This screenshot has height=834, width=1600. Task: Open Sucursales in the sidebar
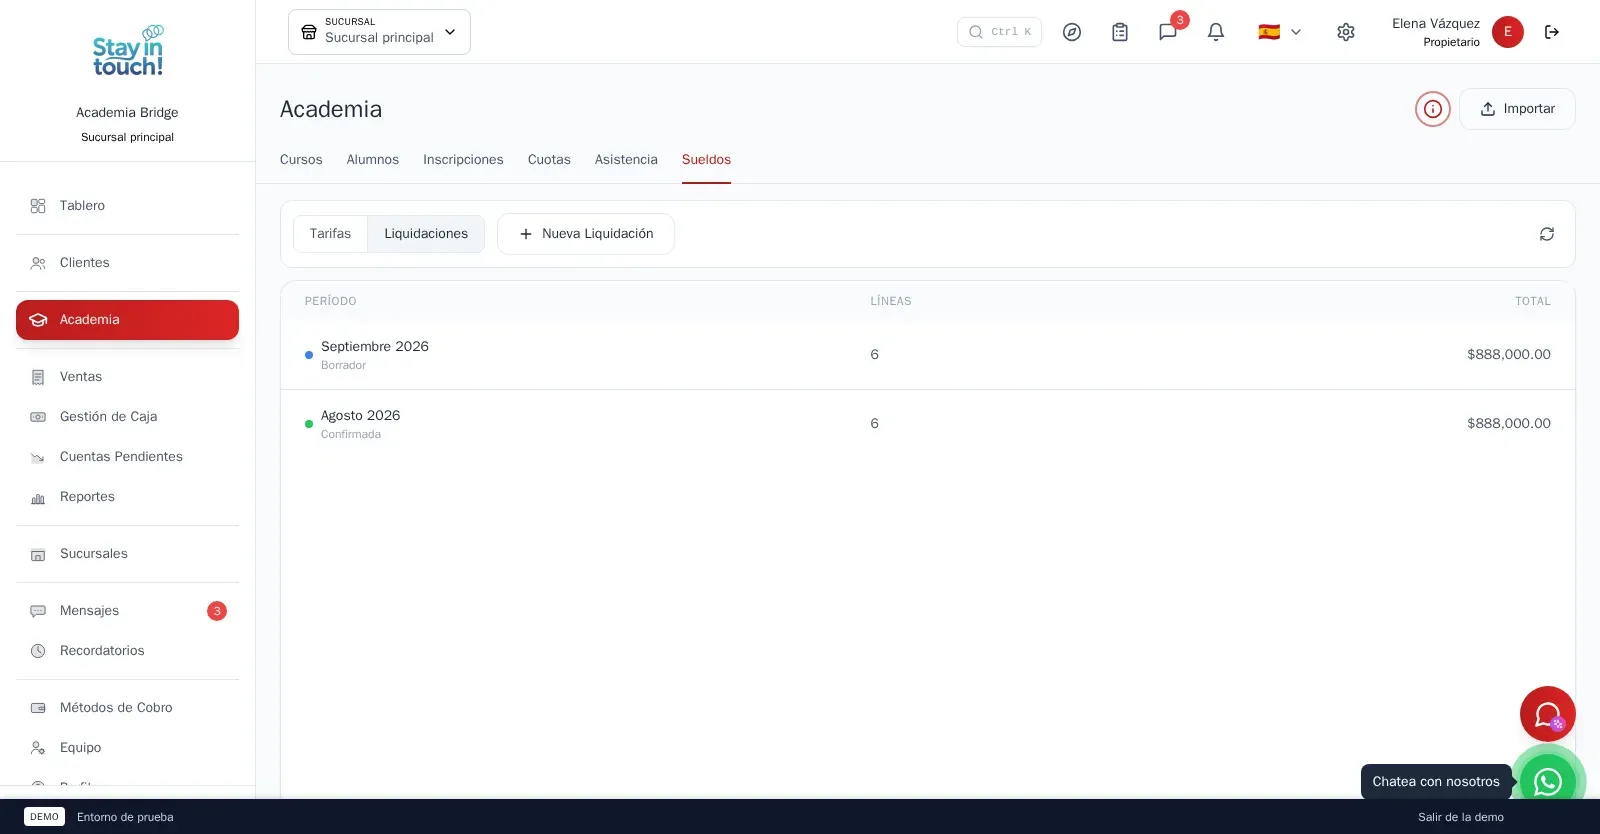pyautogui.click(x=127, y=554)
